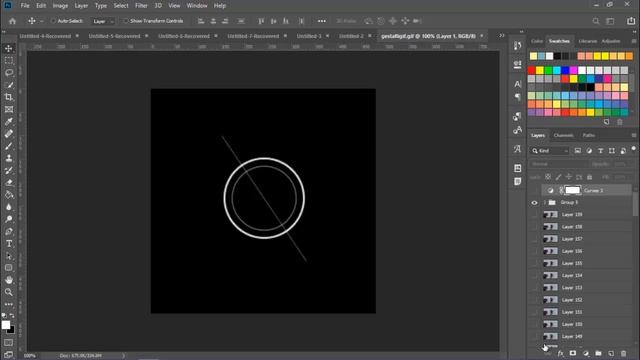Image resolution: width=640 pixels, height=360 pixels.
Task: Expand the Group 3 folder
Action: tap(544, 202)
